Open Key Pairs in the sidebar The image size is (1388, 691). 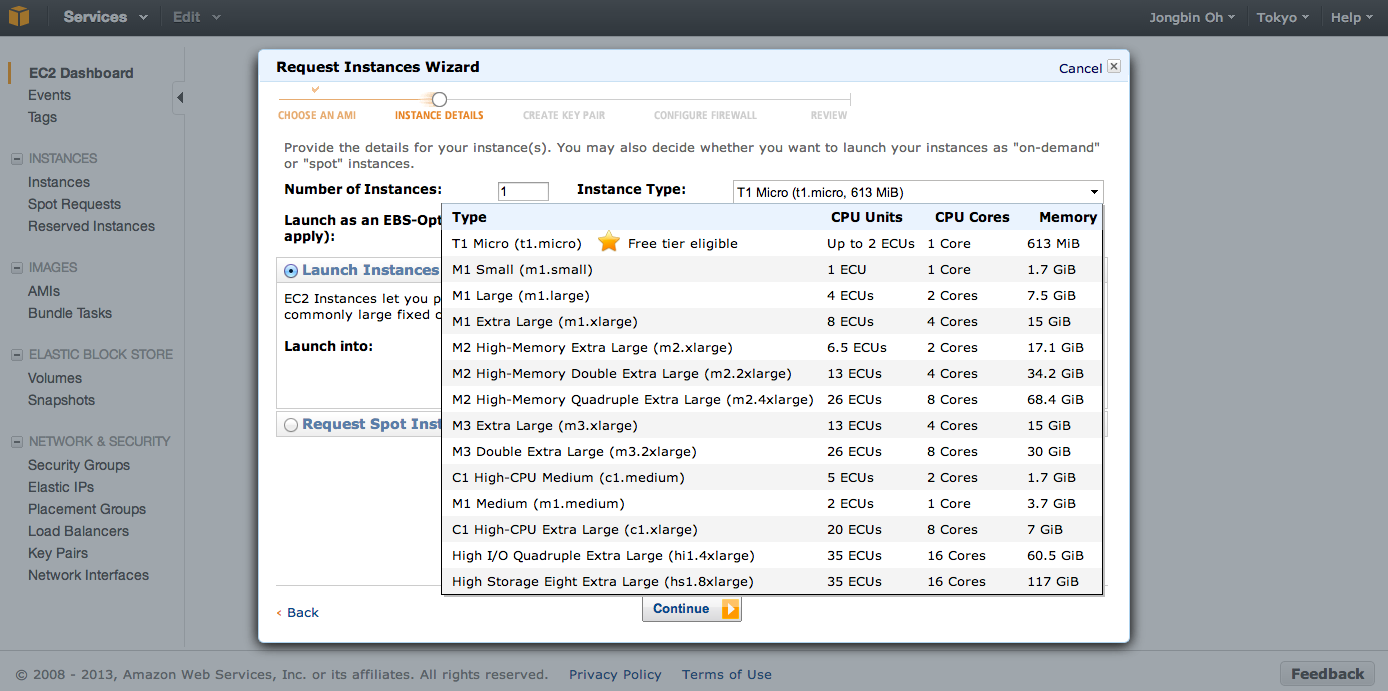(x=58, y=553)
